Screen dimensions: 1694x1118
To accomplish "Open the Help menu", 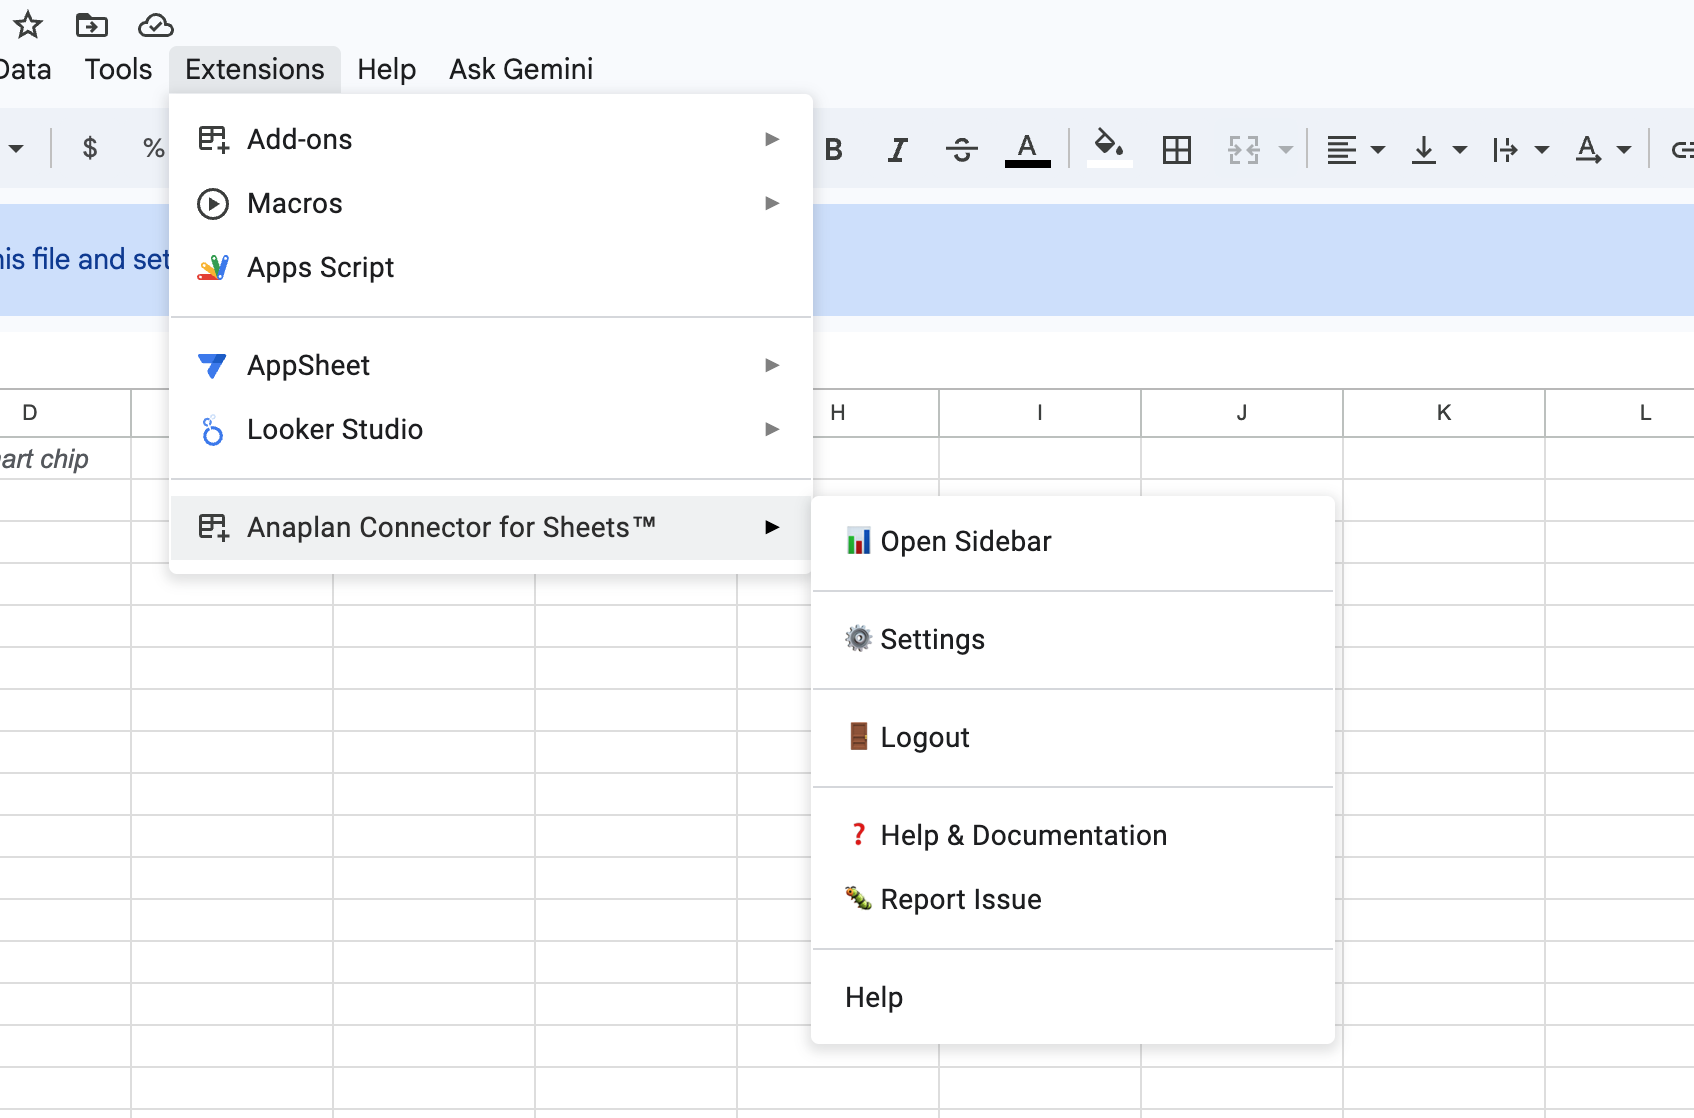I will (x=386, y=69).
